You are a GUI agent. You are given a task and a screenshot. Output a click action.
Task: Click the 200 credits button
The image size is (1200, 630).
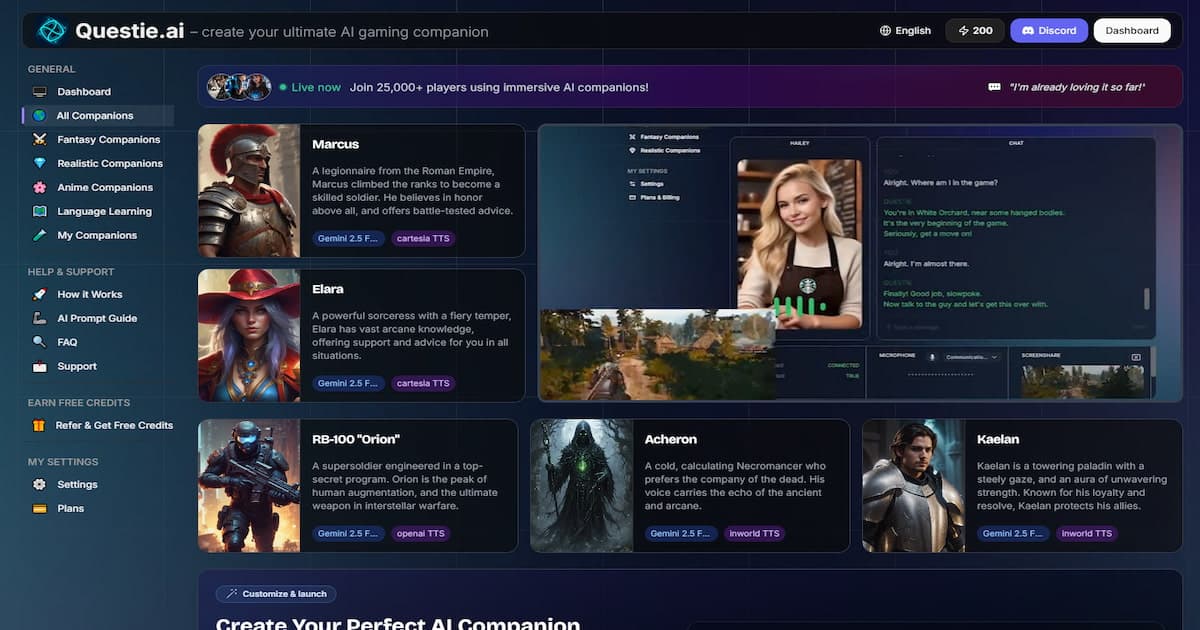pos(975,31)
